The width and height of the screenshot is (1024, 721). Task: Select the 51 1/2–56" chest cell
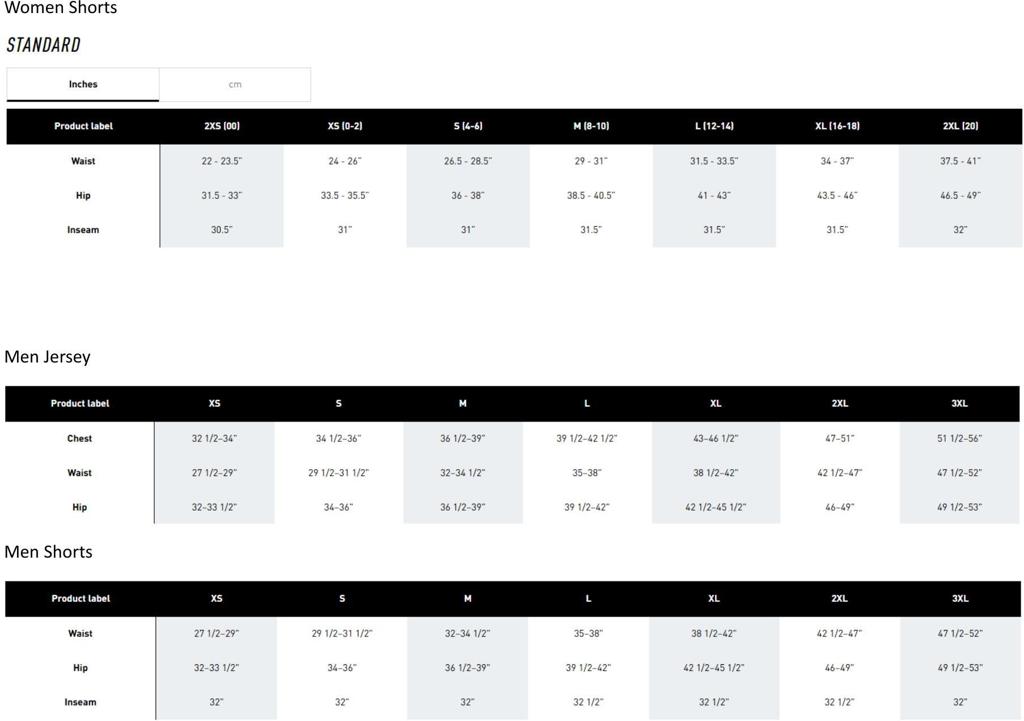(960, 439)
